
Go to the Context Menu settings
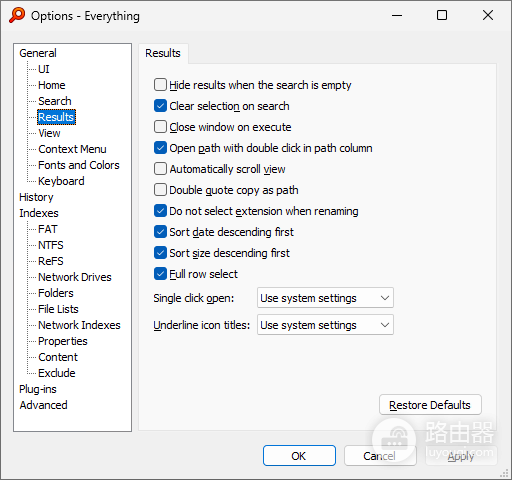[72, 149]
